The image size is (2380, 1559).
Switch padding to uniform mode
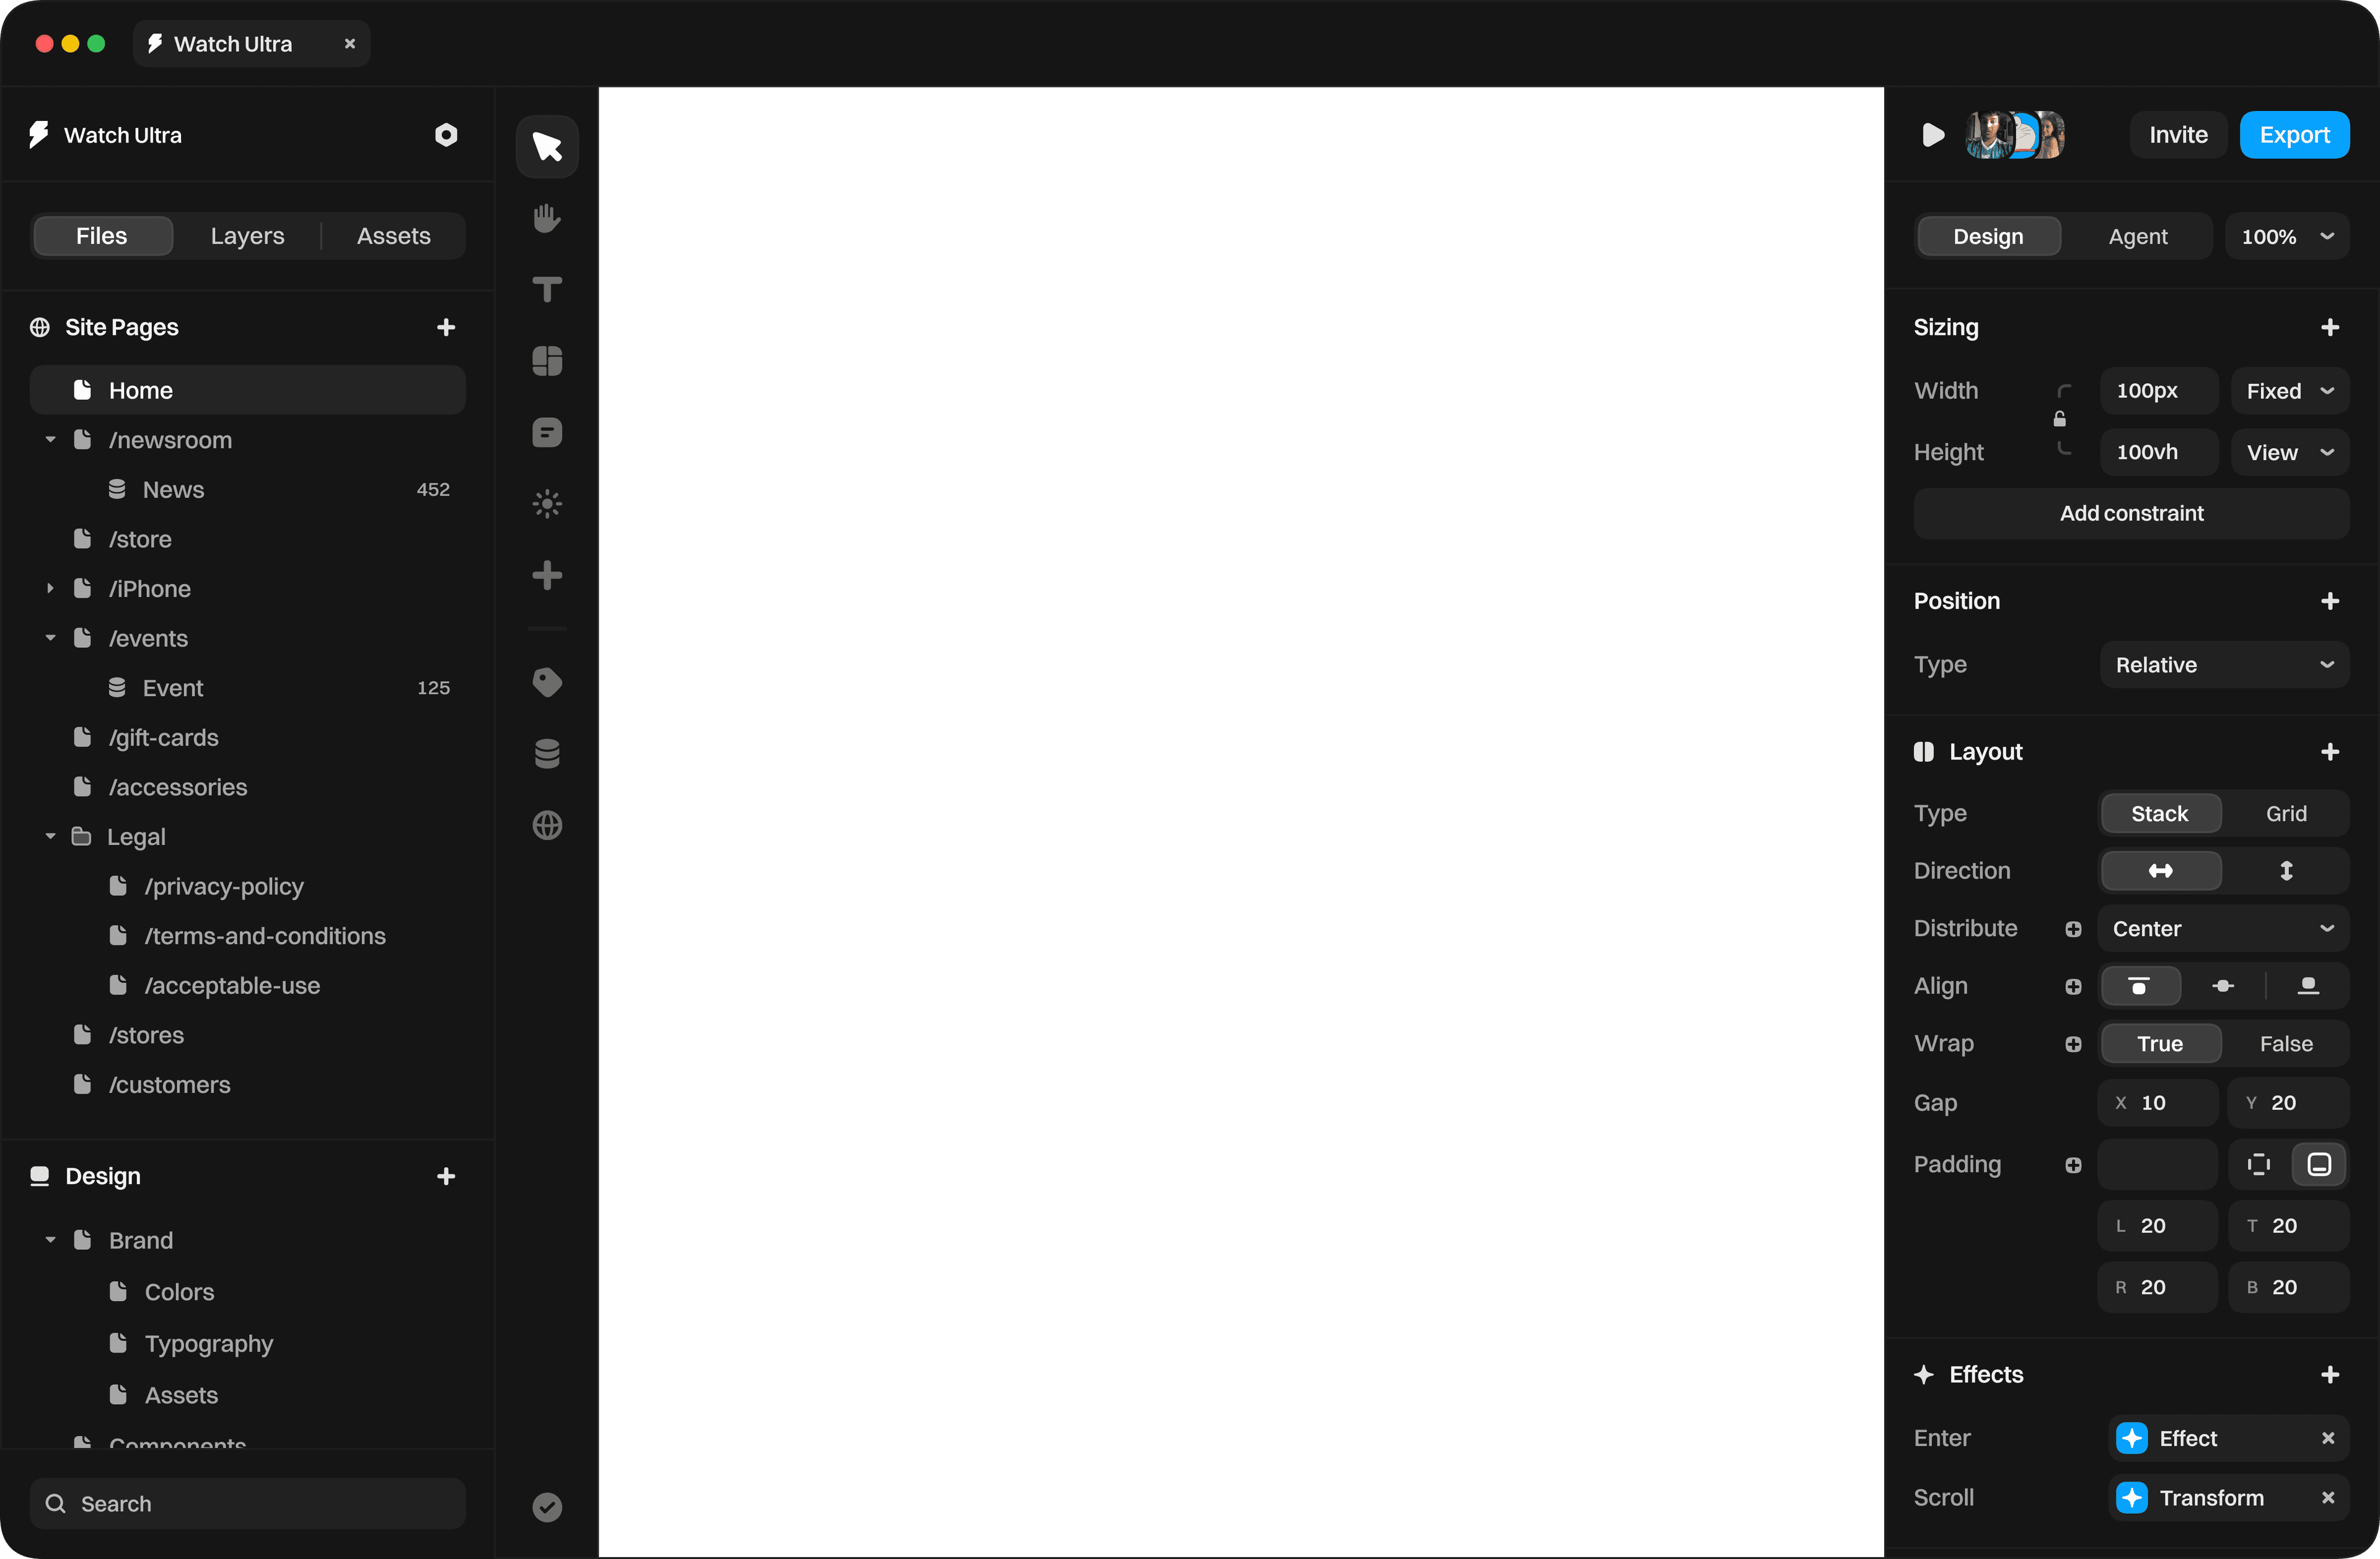pos(2259,1164)
